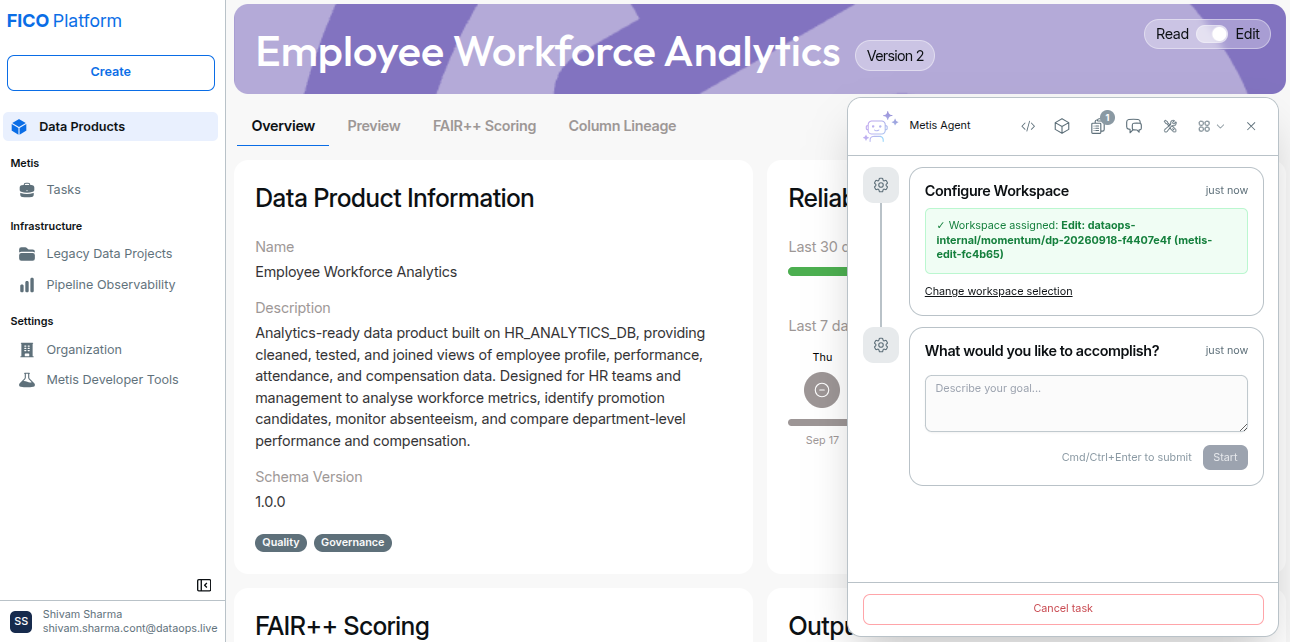Image resolution: width=1290 pixels, height=642 pixels.
Task: Open the documents icon with badge 1
Action: (x=1098, y=126)
